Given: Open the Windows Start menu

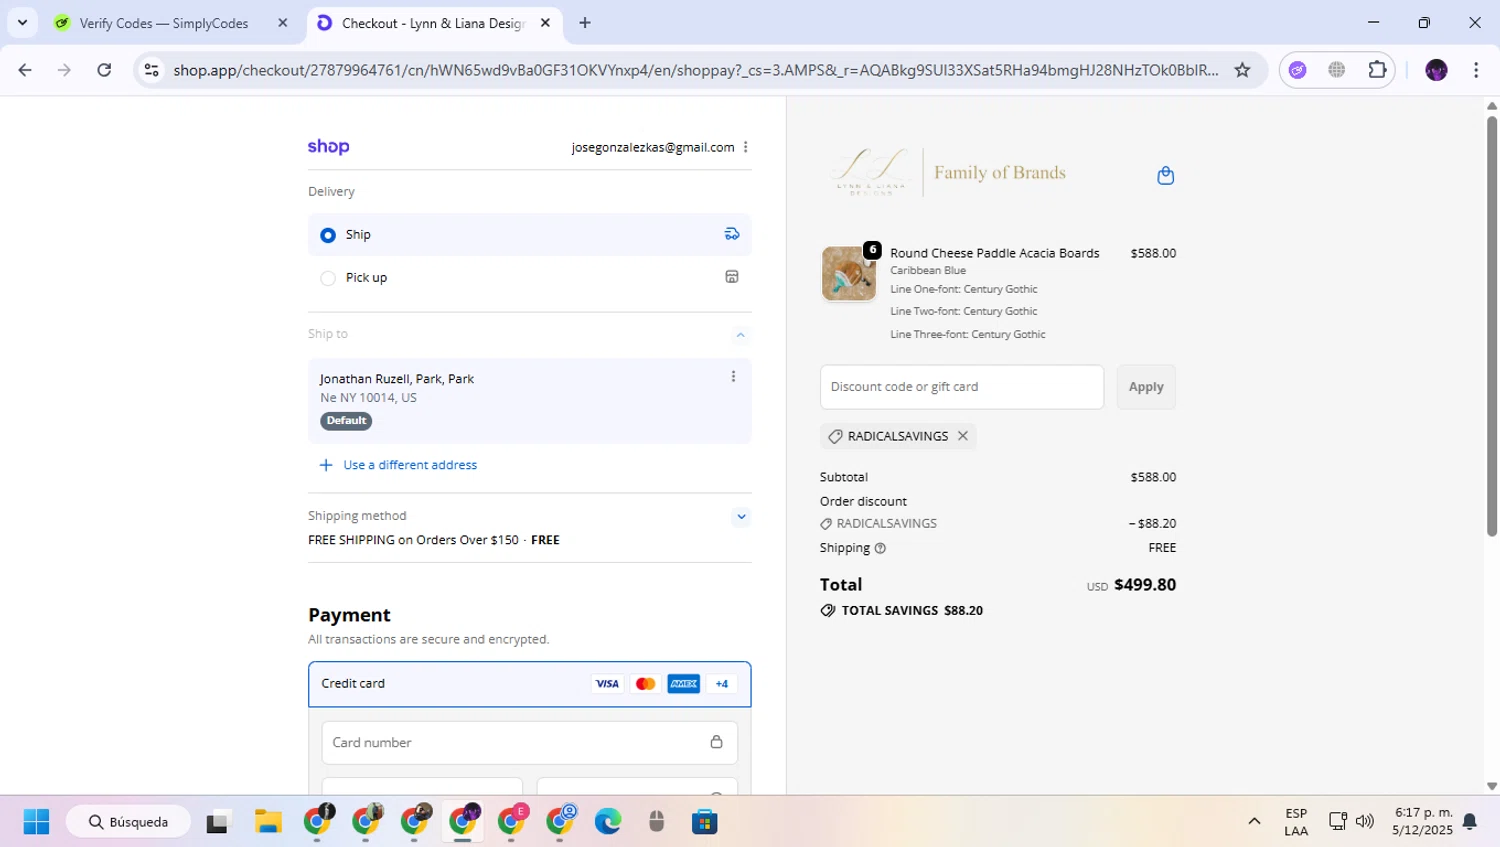Looking at the screenshot, I should pyautogui.click(x=36, y=822).
